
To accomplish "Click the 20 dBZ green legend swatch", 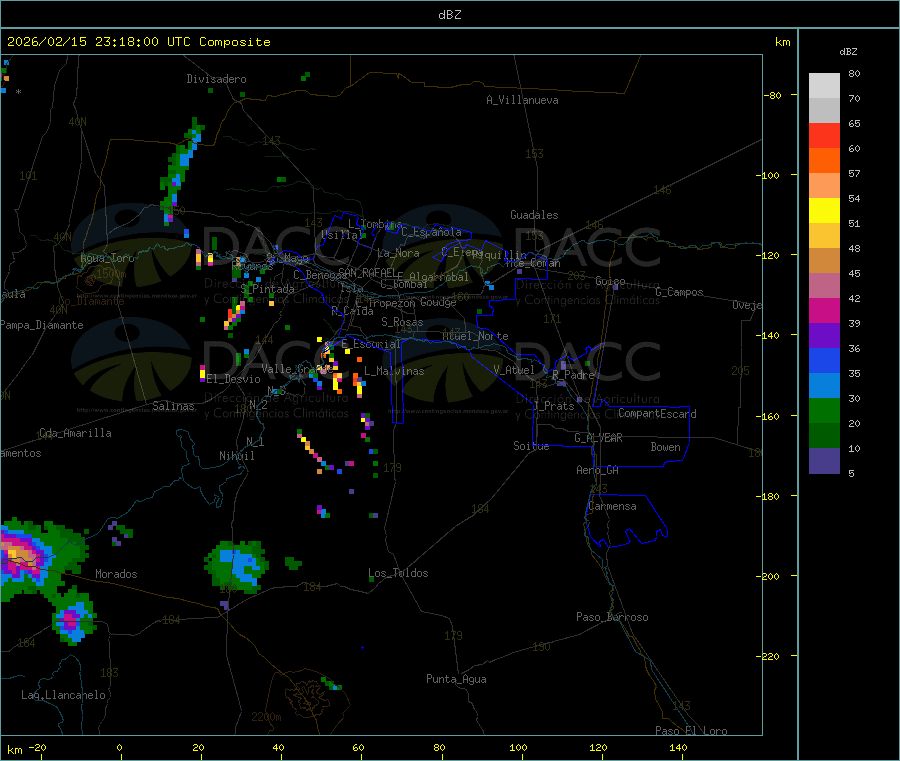I will coord(824,436).
